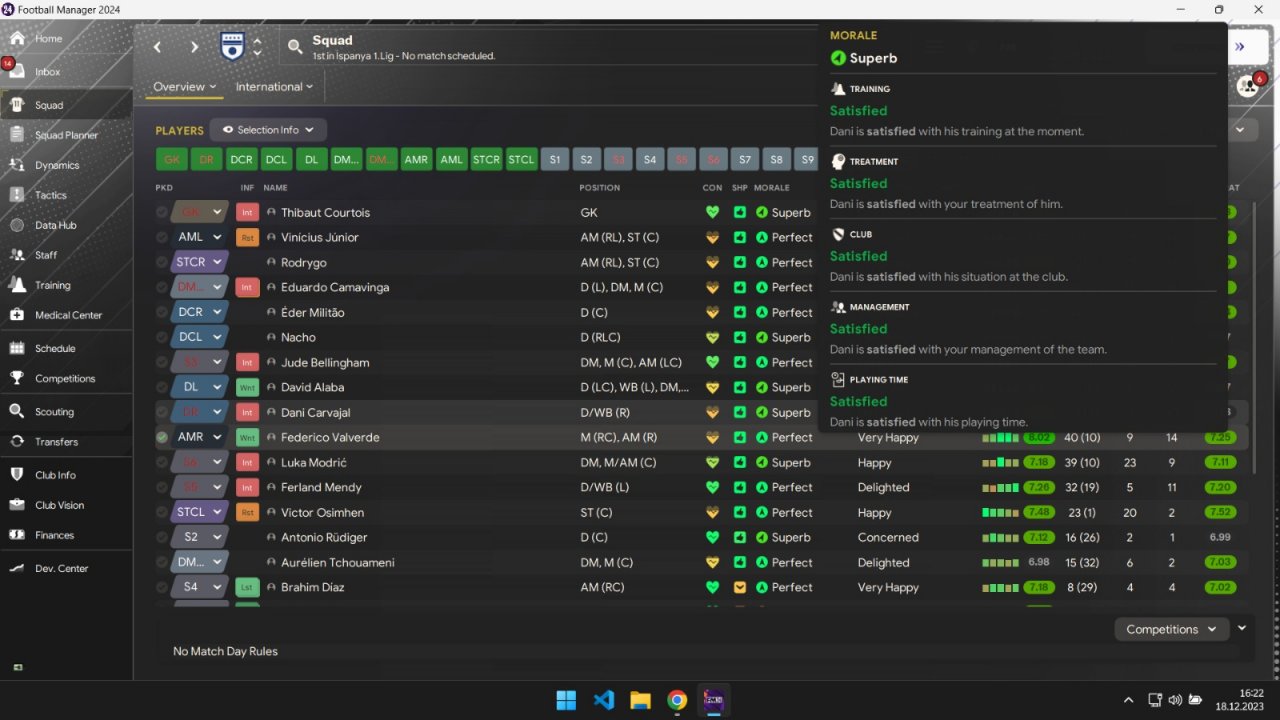Screen dimensions: 1280x720
Task: Click the back navigation arrow
Action: point(157,47)
